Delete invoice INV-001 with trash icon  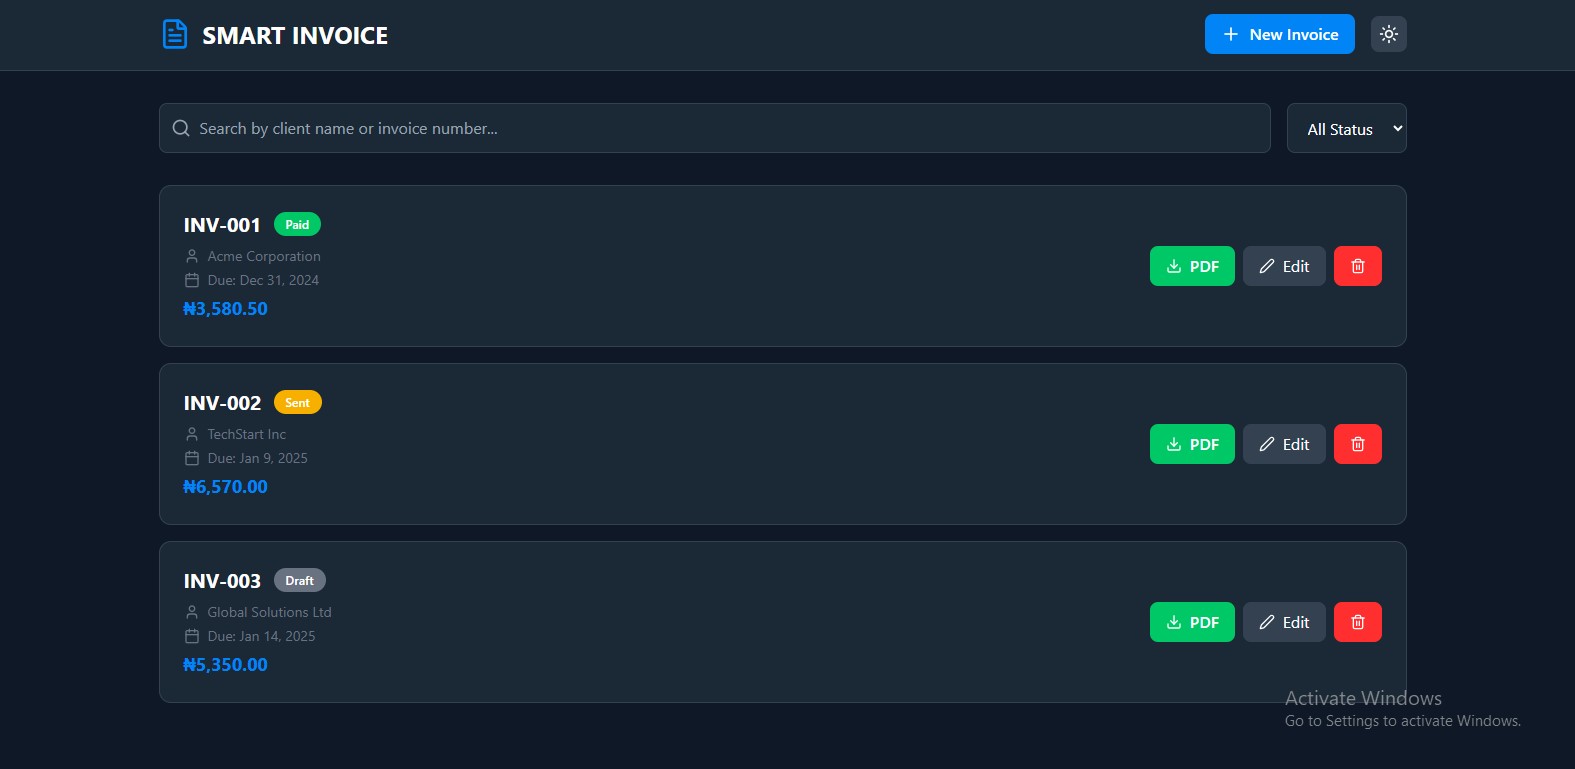(x=1358, y=266)
